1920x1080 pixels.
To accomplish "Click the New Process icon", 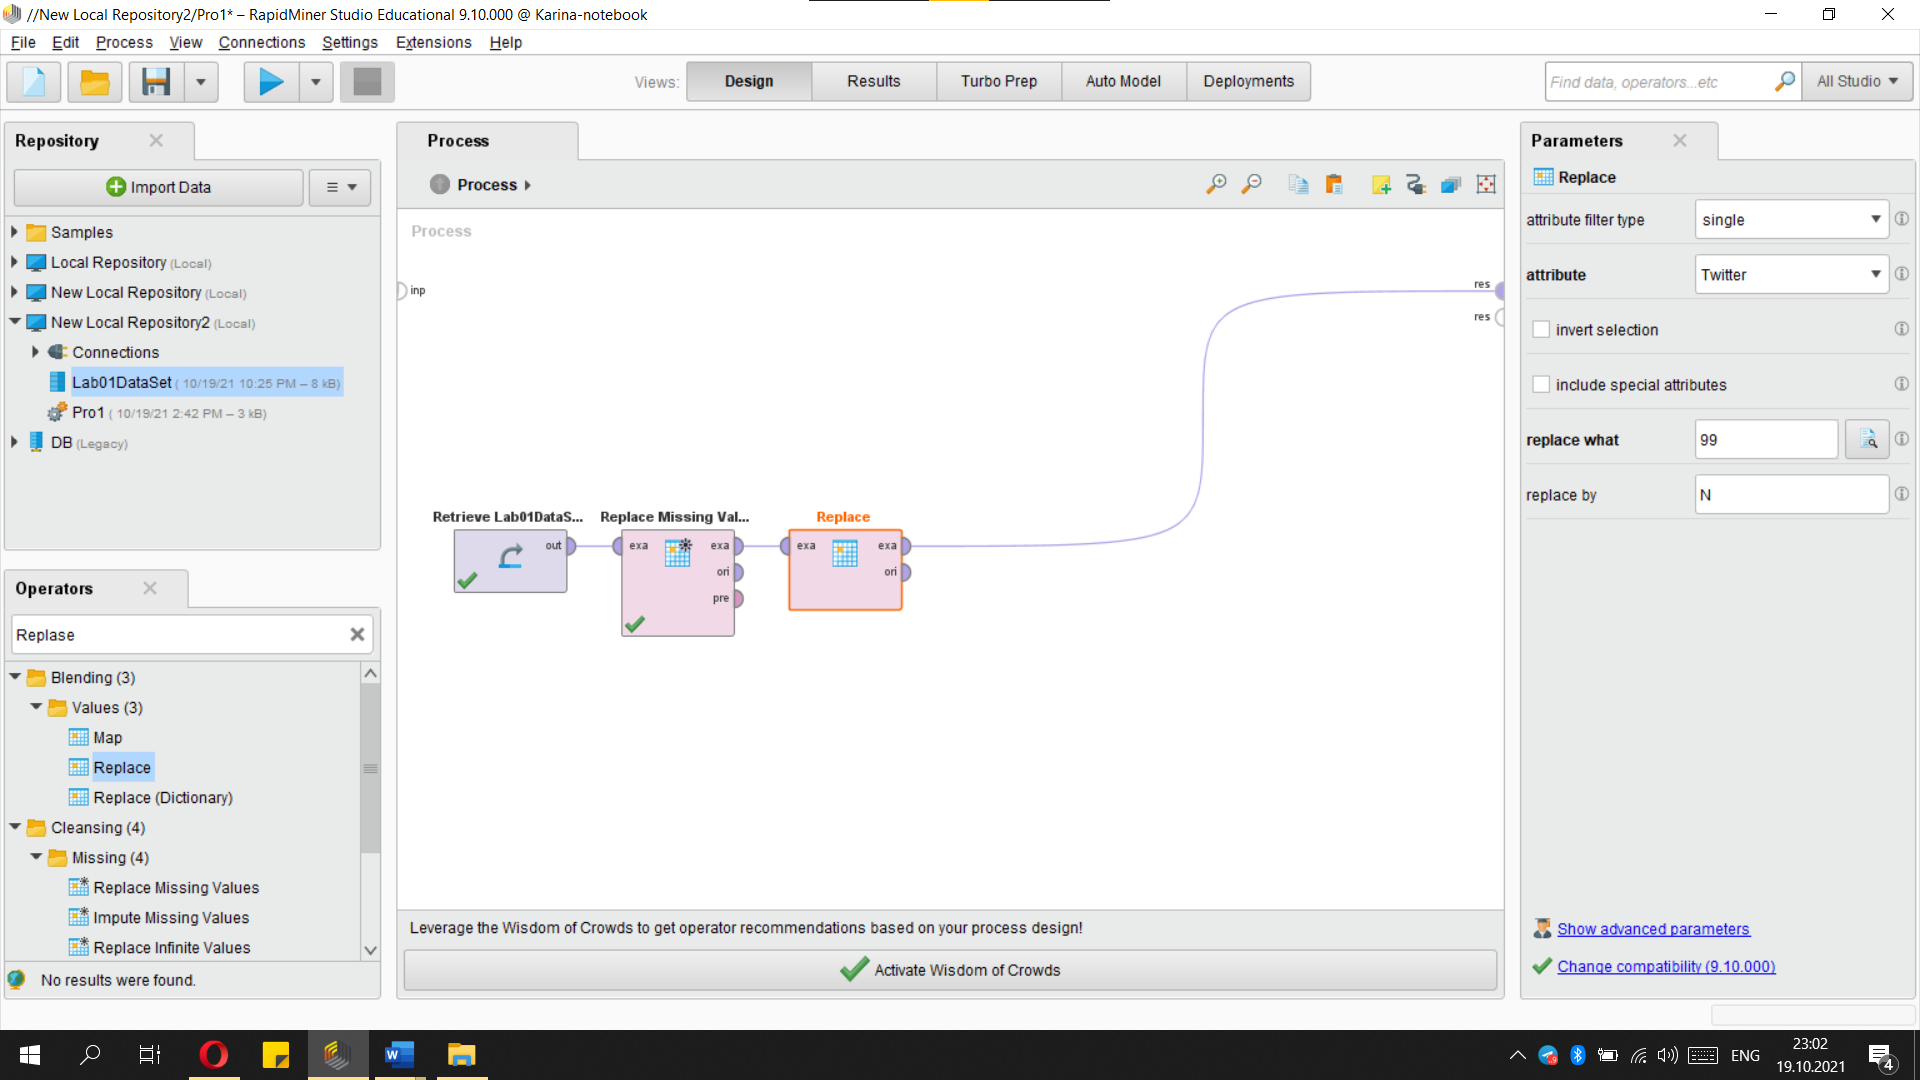I will [x=34, y=81].
